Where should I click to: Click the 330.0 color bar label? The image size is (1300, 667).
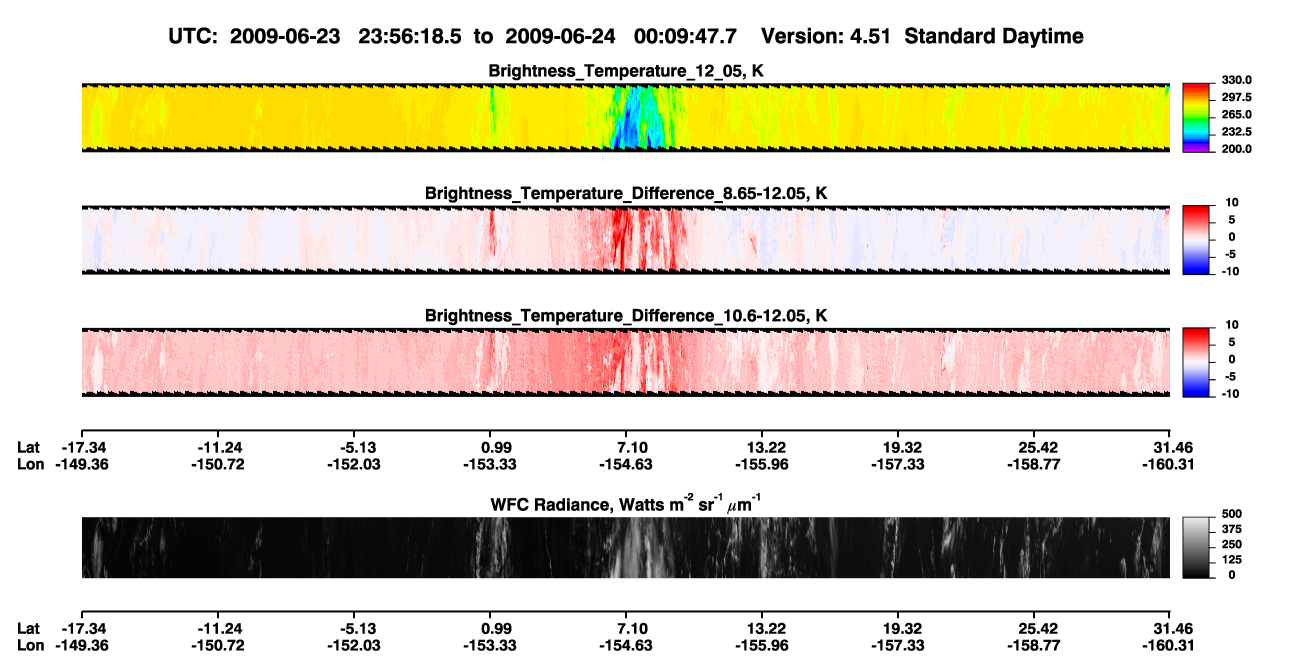pos(1236,80)
